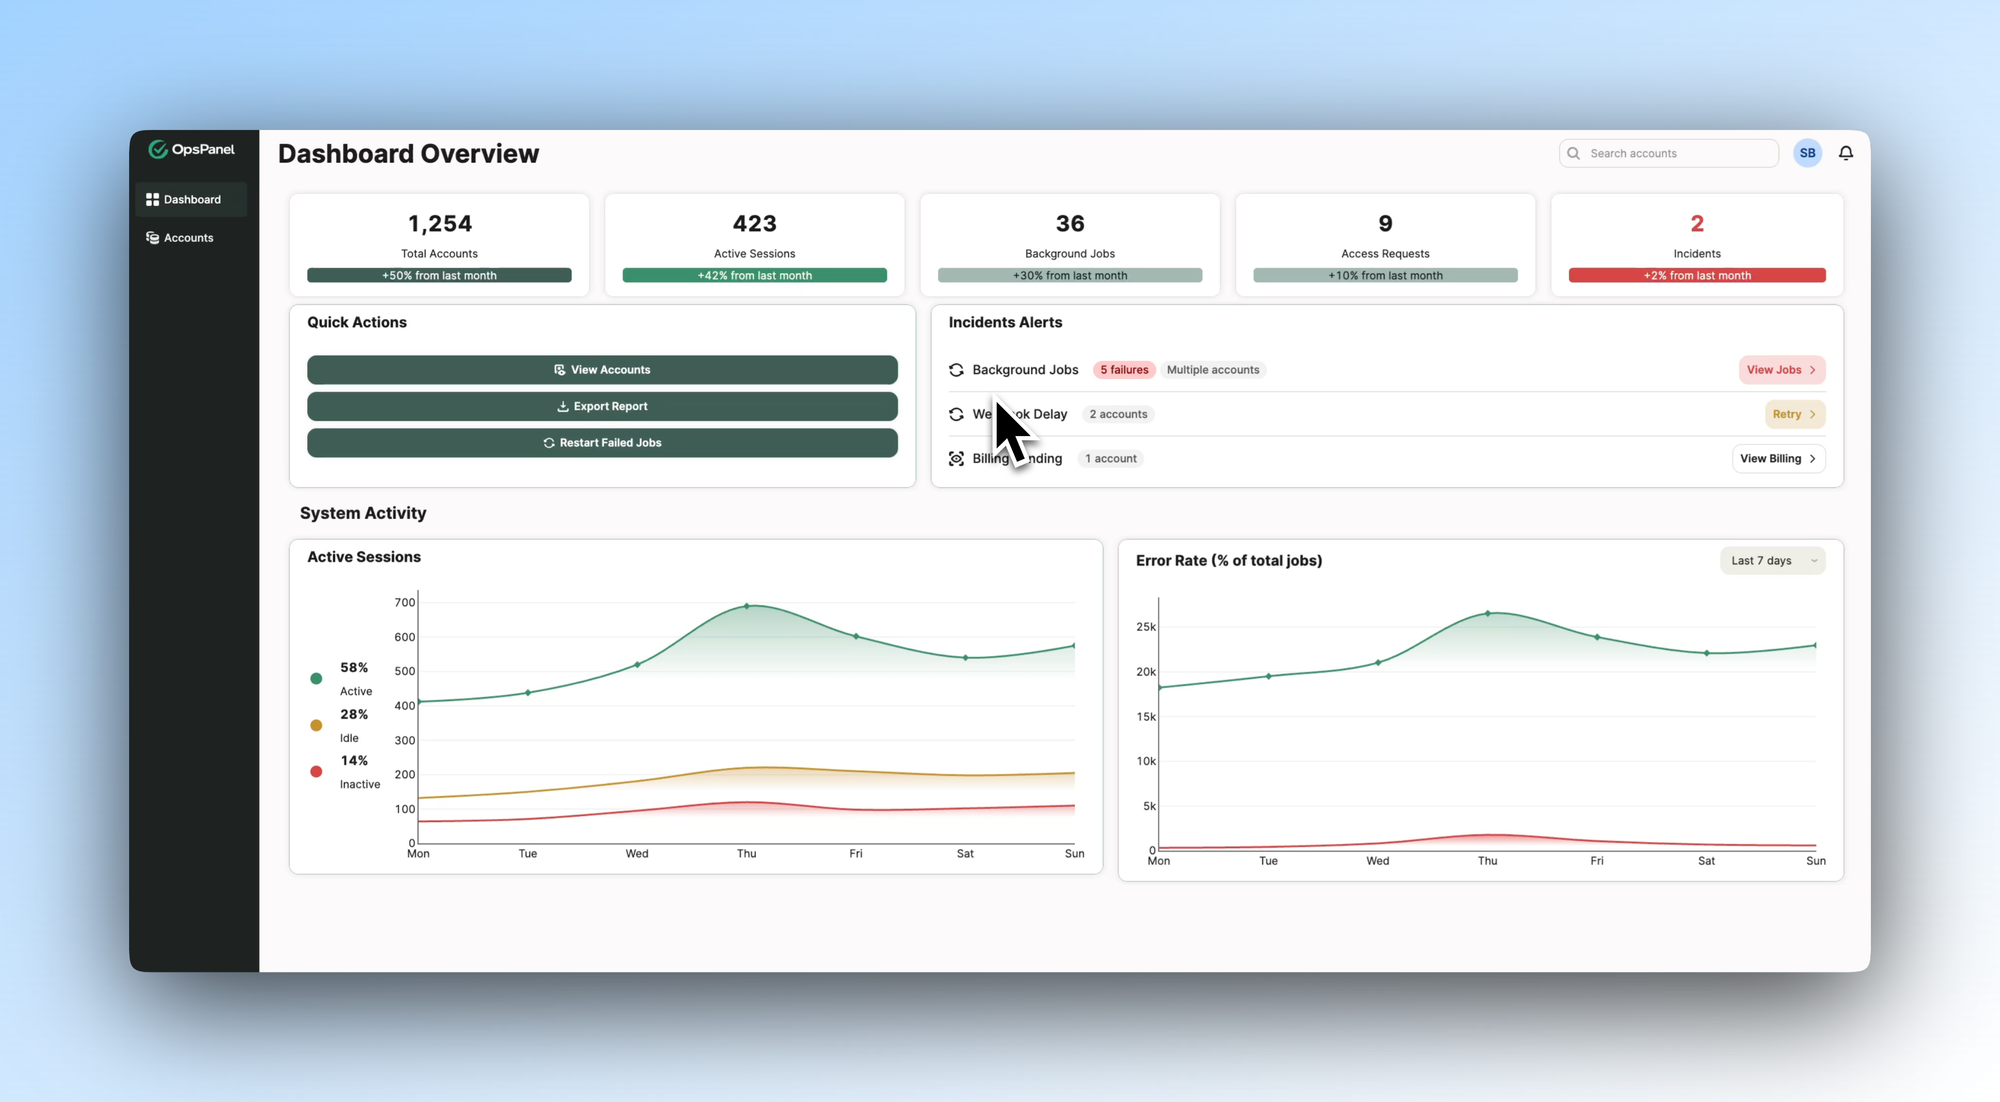Viewport: 2000px width, 1102px height.
Task: Click the +50% from last month bar
Action: tap(439, 276)
